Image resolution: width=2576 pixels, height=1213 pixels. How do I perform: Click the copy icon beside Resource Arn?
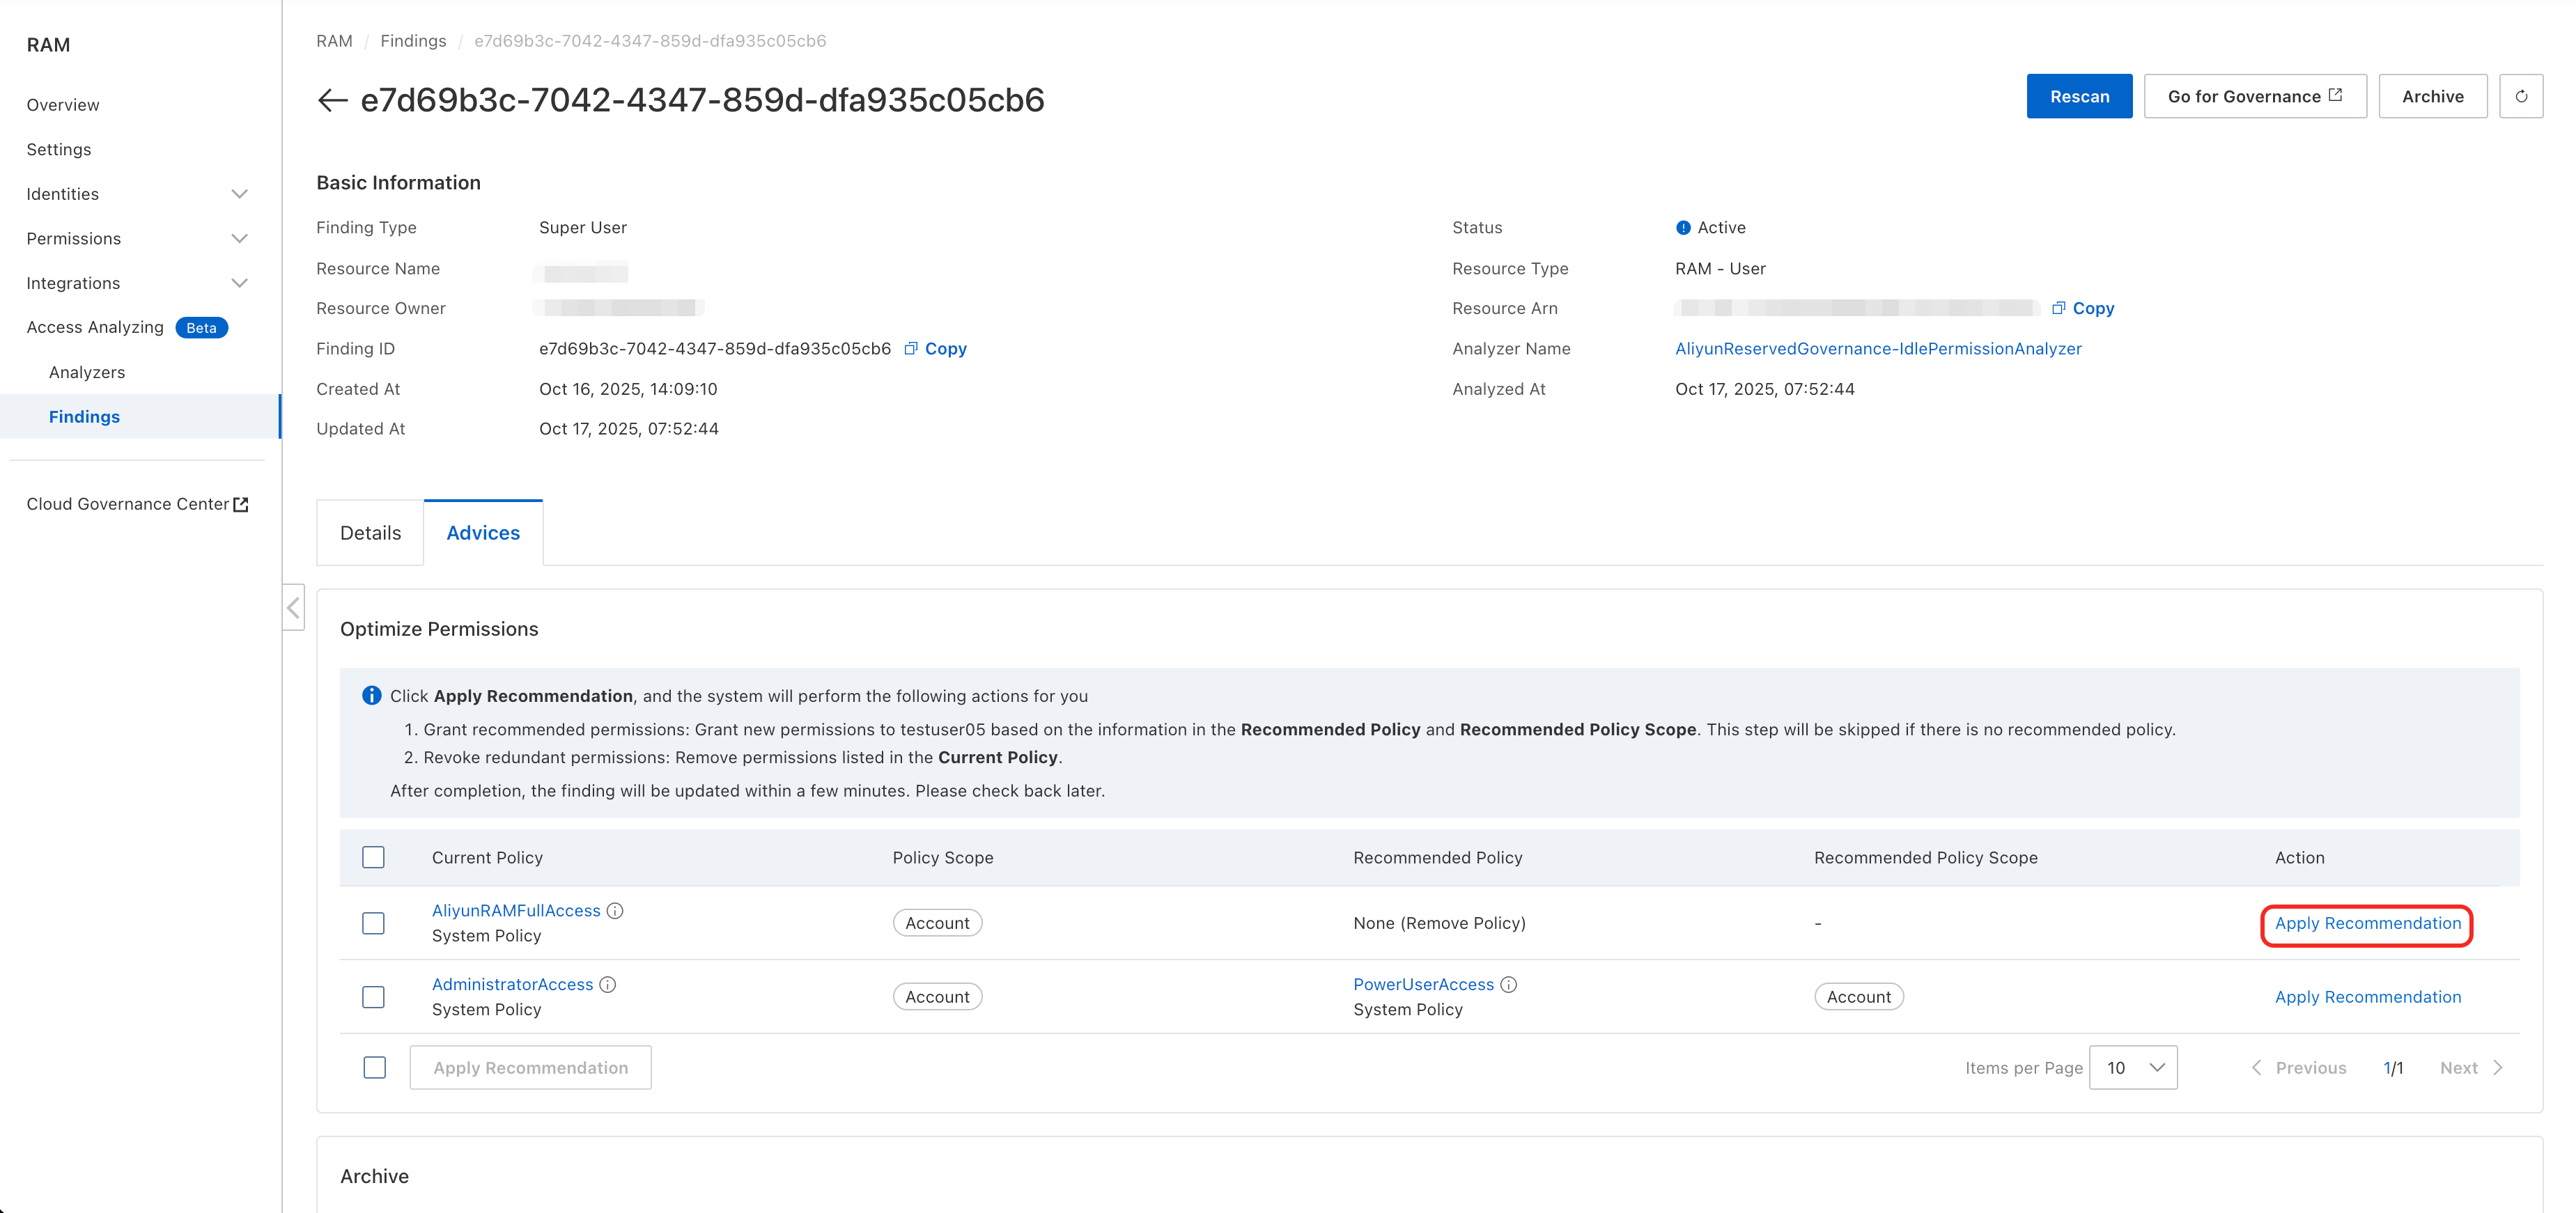2058,308
